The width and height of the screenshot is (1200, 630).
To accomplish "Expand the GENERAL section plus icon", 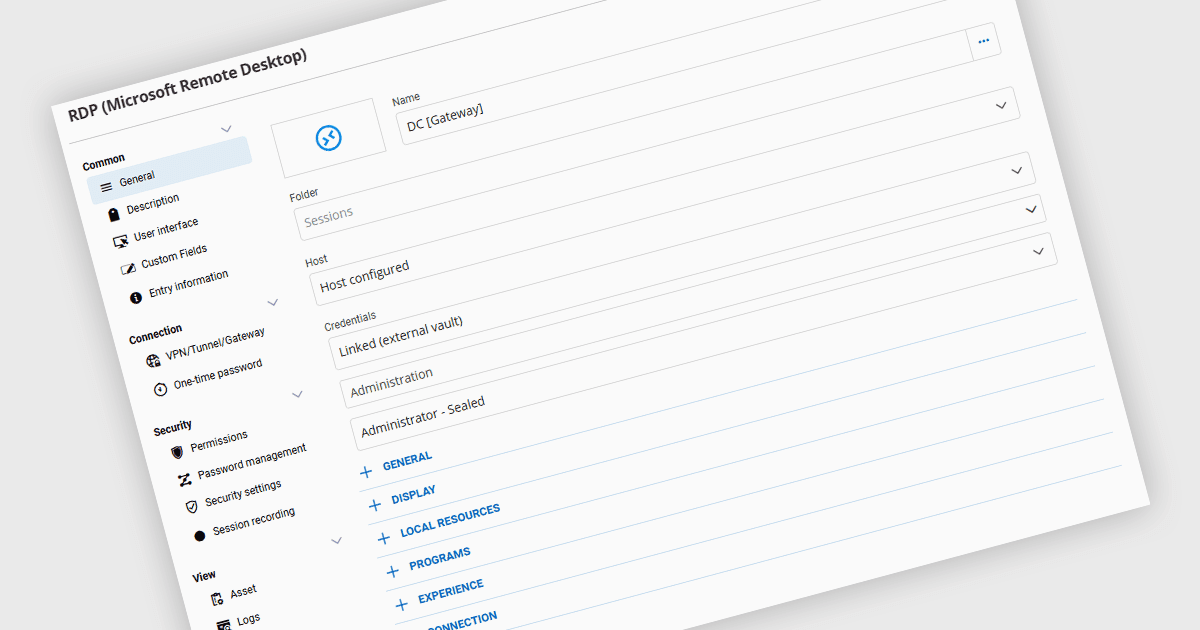I will click(x=366, y=471).
